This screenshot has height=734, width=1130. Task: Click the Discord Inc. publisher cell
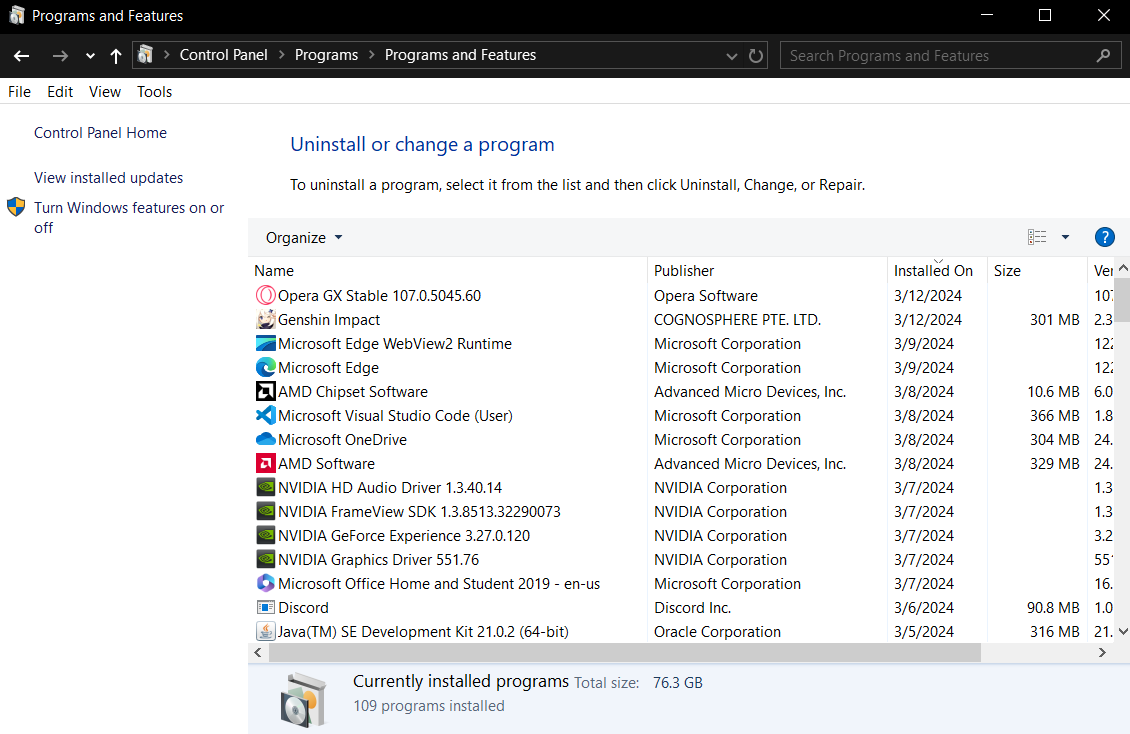(x=693, y=607)
